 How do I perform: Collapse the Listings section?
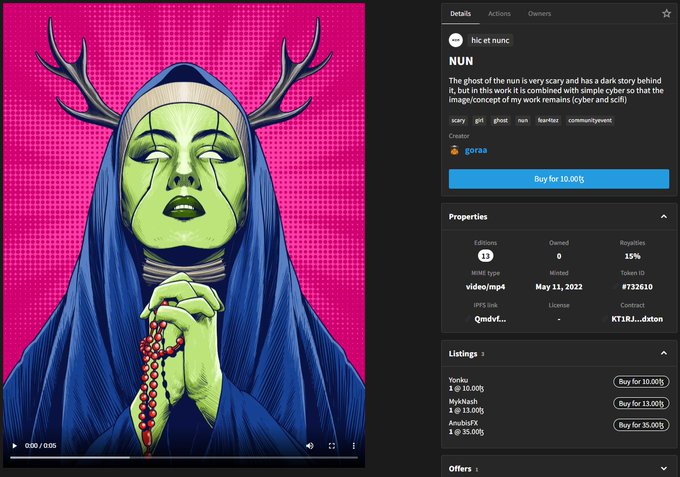tap(664, 353)
